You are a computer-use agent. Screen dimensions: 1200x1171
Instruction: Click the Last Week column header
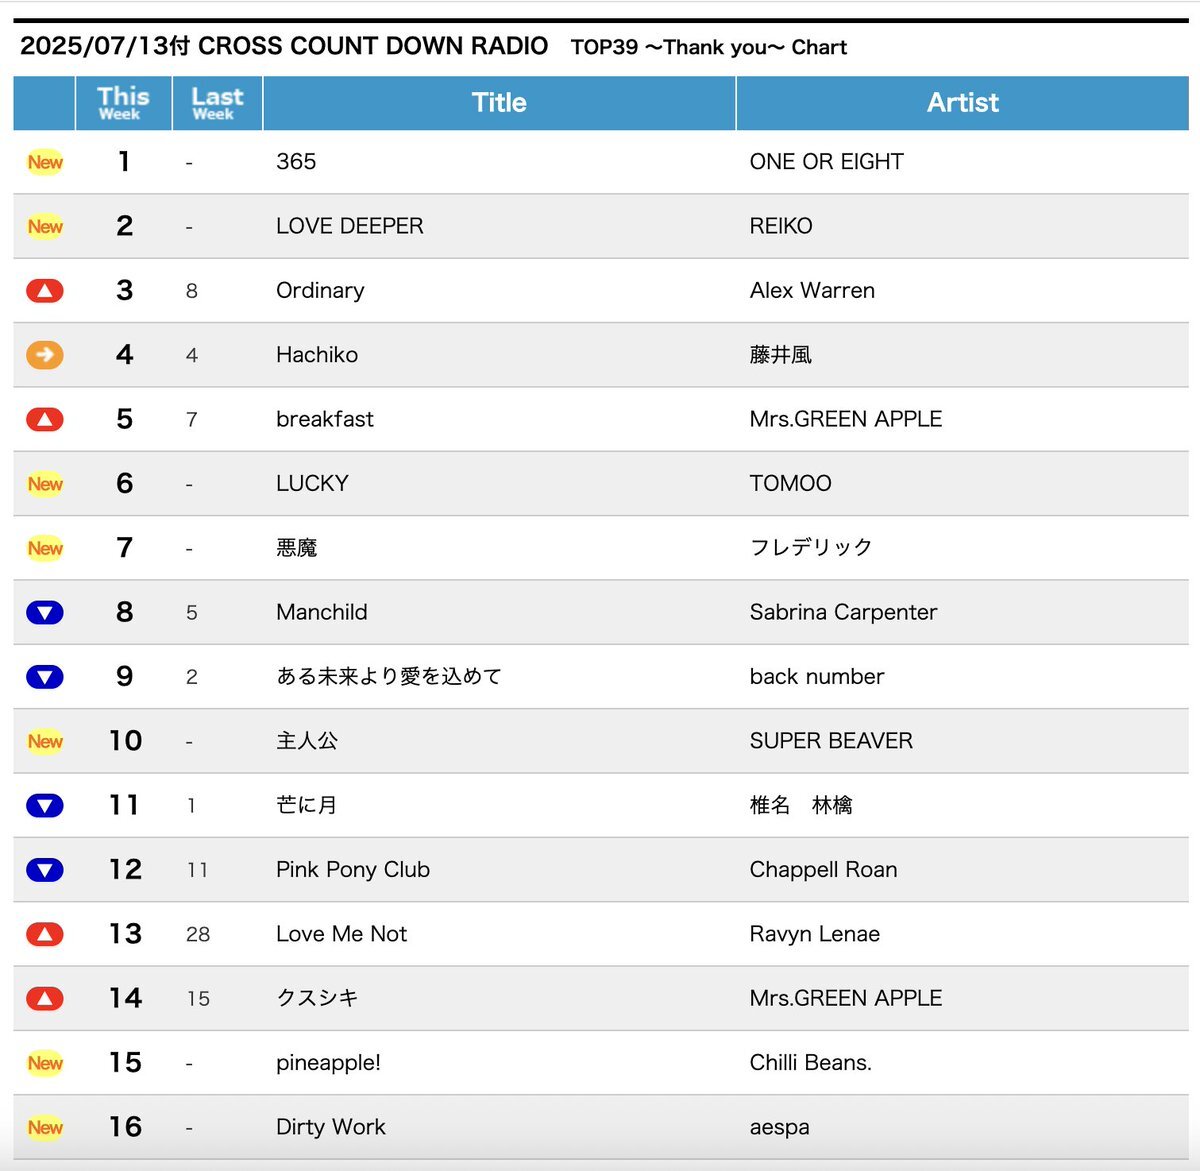pyautogui.click(x=217, y=103)
